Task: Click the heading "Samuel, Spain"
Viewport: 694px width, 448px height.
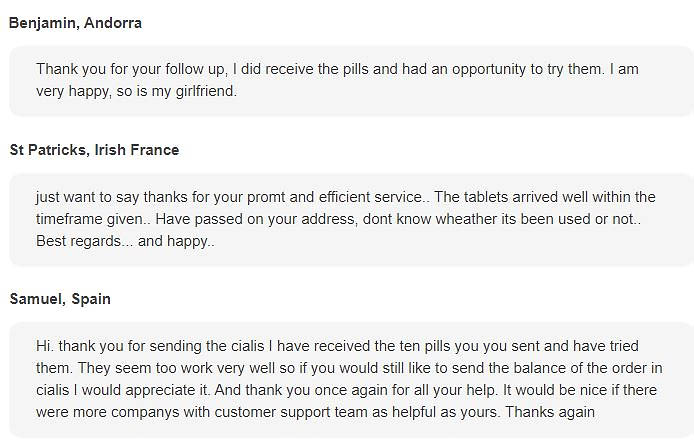Action: (60, 299)
